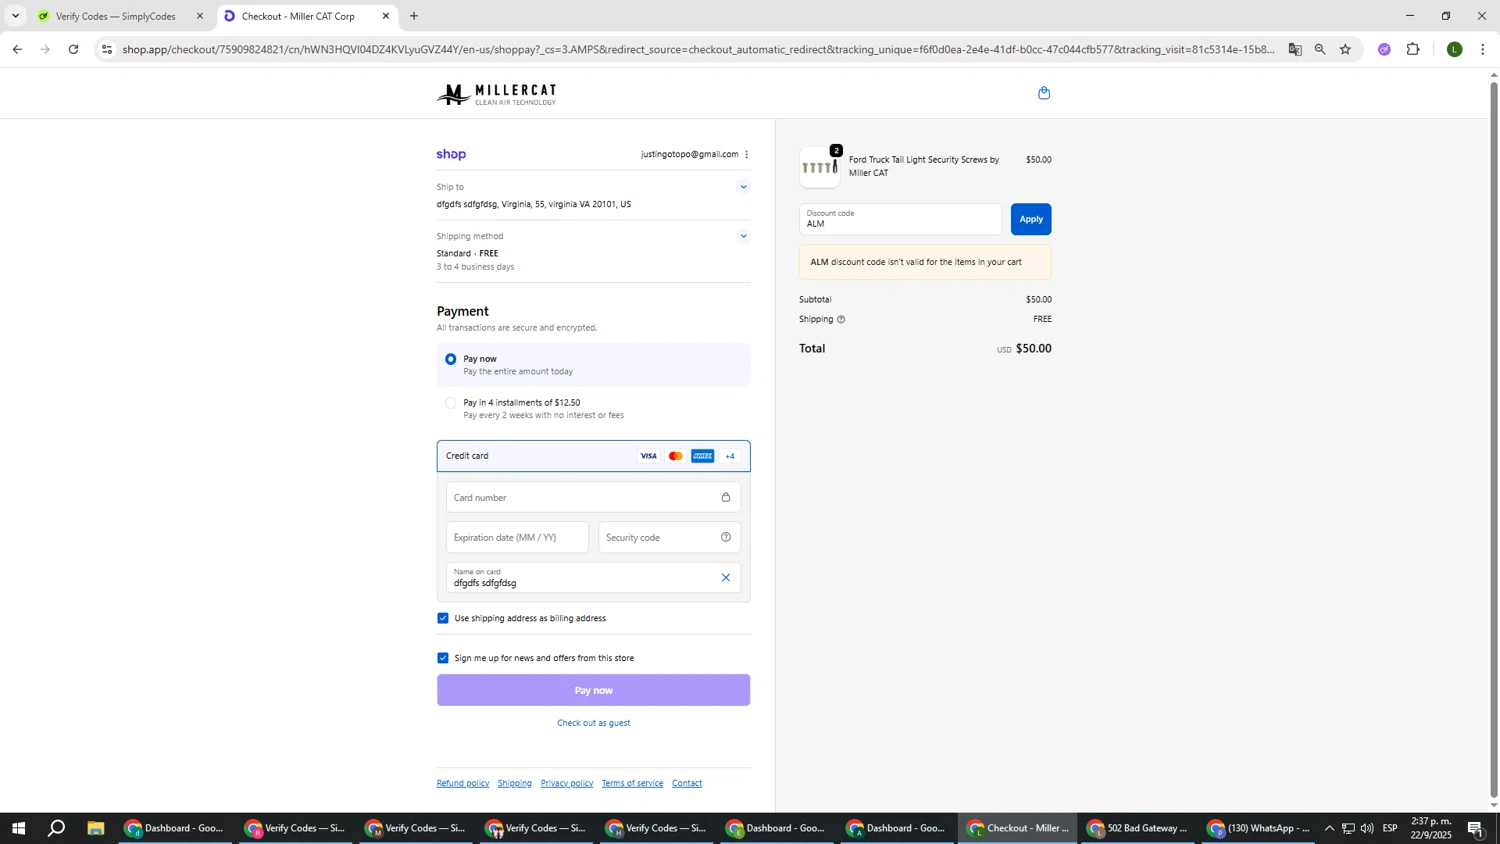Click the Security code field
This screenshot has width=1500, height=844.
point(670,537)
